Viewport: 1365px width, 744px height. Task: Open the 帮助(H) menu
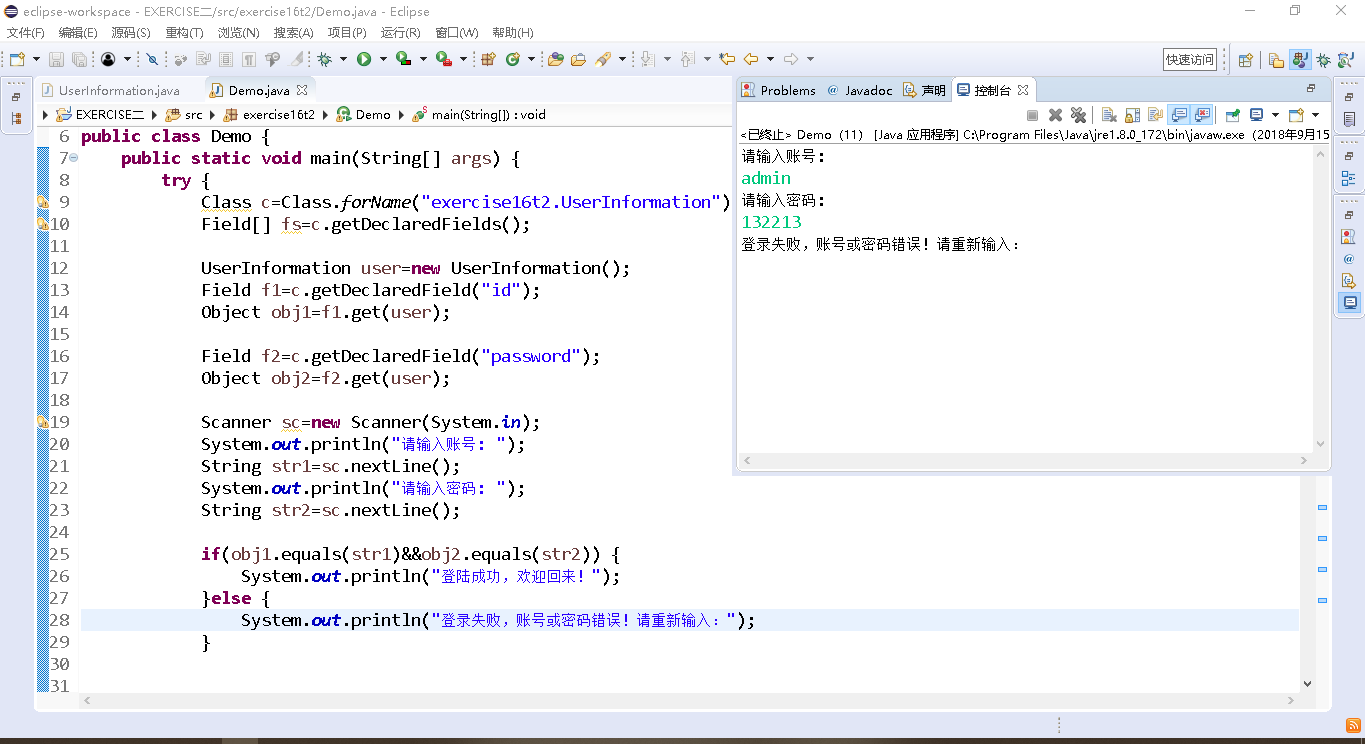click(x=513, y=33)
